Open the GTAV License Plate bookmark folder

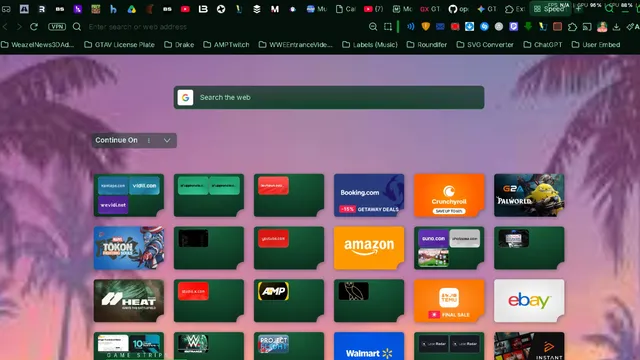pos(119,44)
